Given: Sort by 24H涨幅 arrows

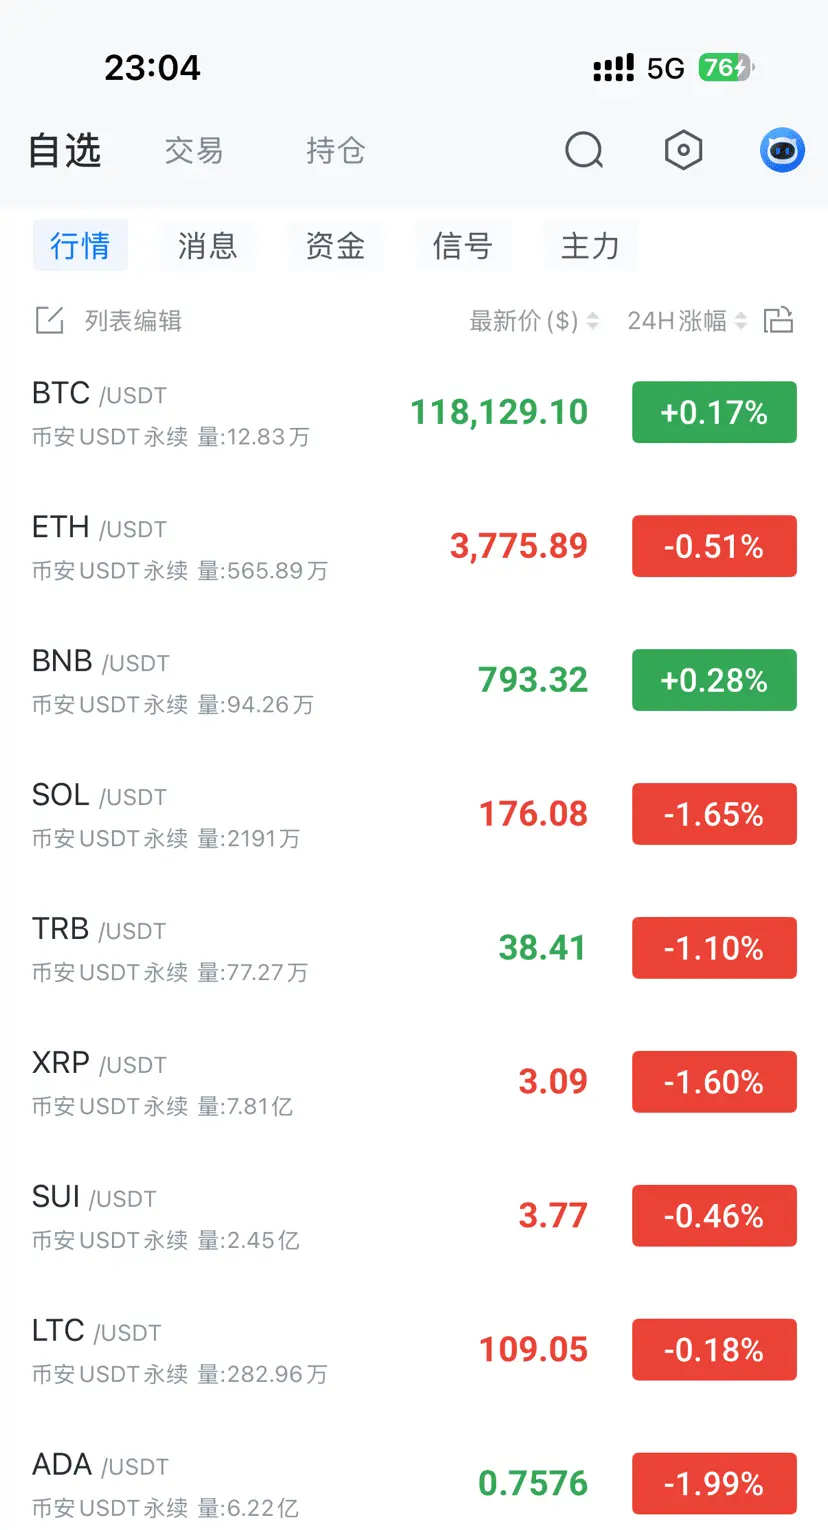Looking at the screenshot, I should (741, 321).
